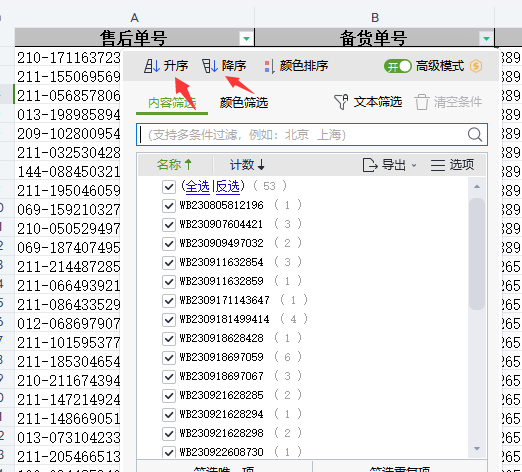Select cell 211-101595377

tap(68, 343)
